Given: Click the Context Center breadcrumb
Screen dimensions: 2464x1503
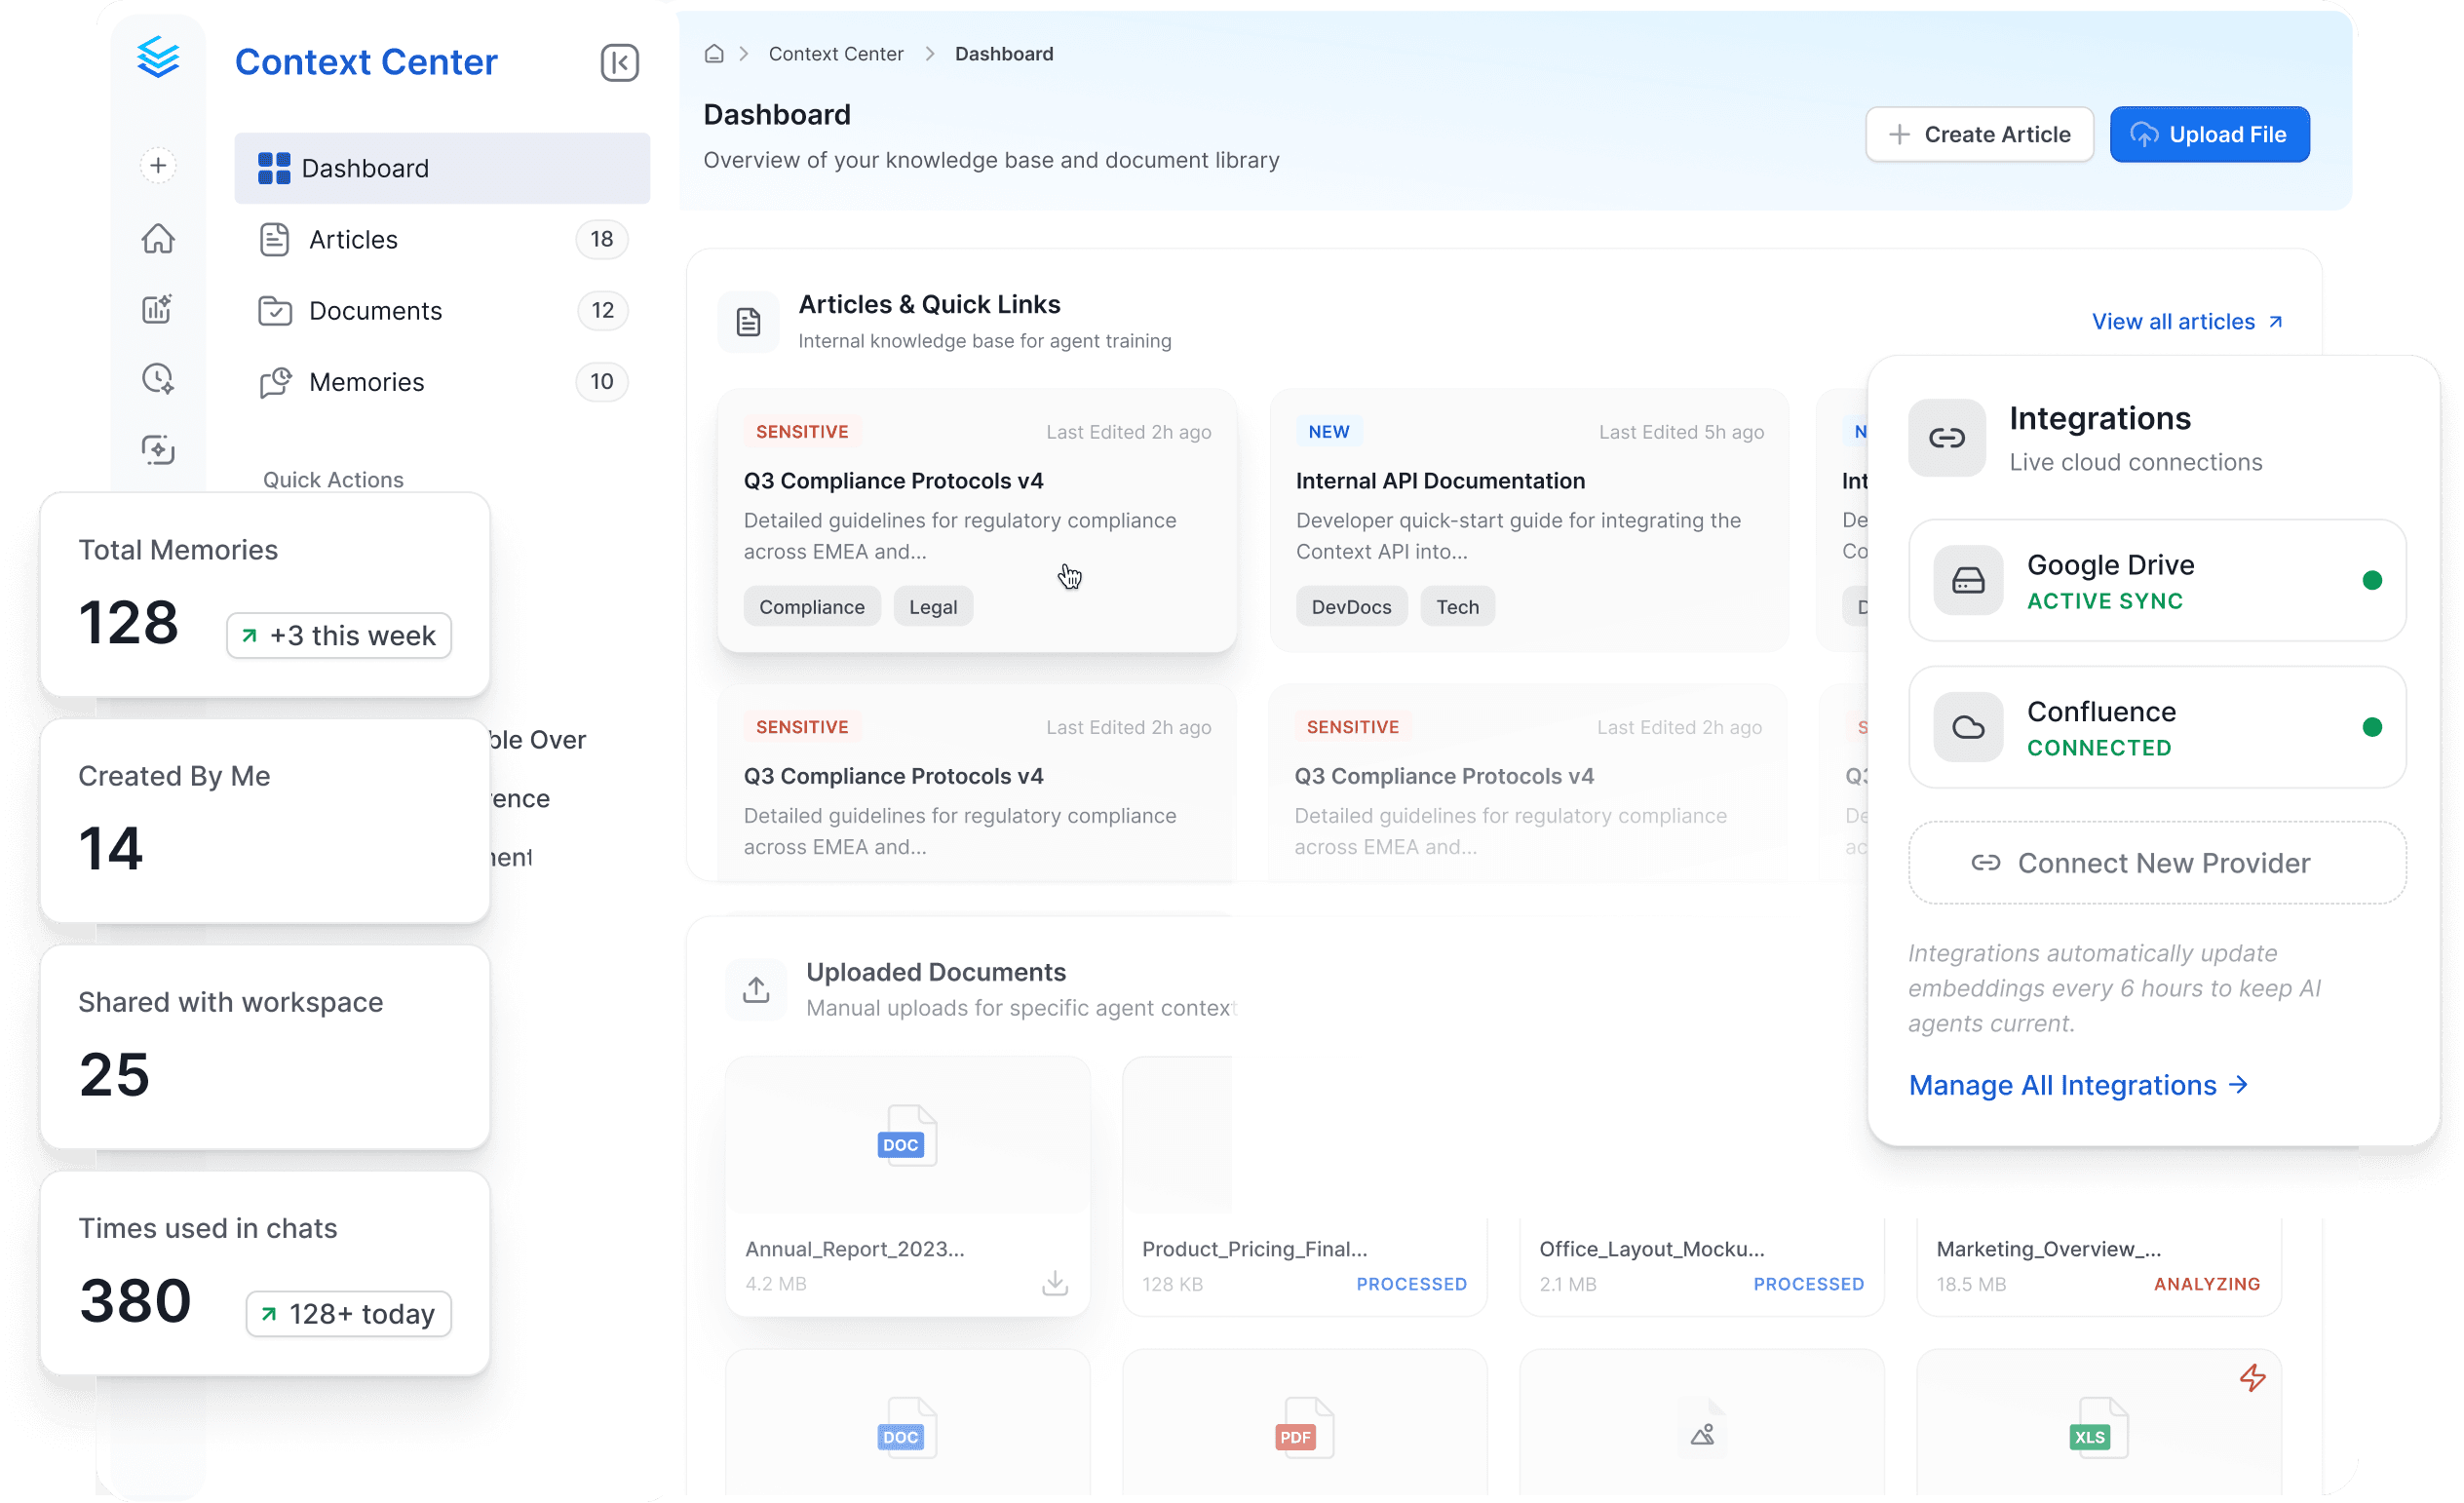Looking at the screenshot, I should click(835, 54).
